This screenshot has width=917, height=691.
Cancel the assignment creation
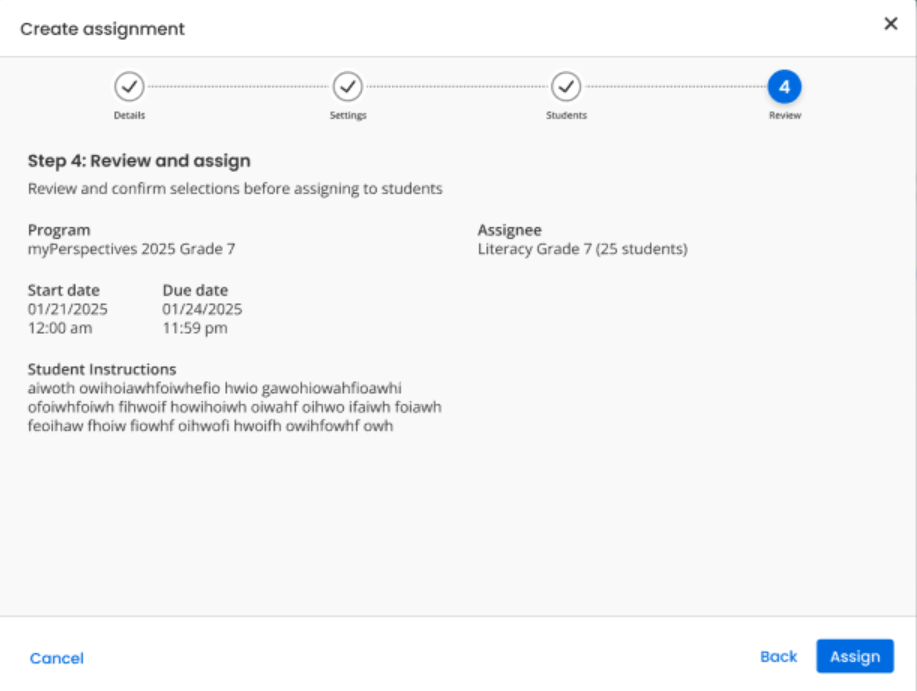[x=57, y=658]
